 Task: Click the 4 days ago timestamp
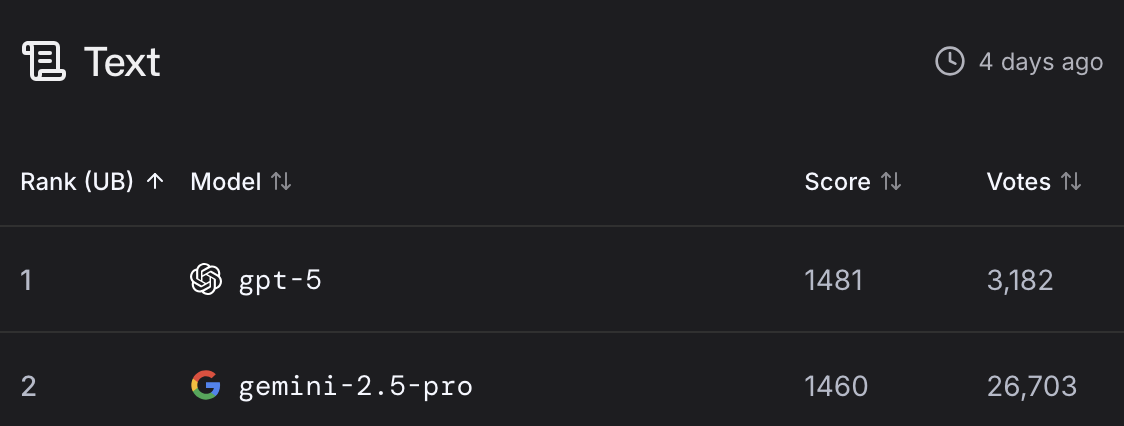pyautogui.click(x=1041, y=62)
